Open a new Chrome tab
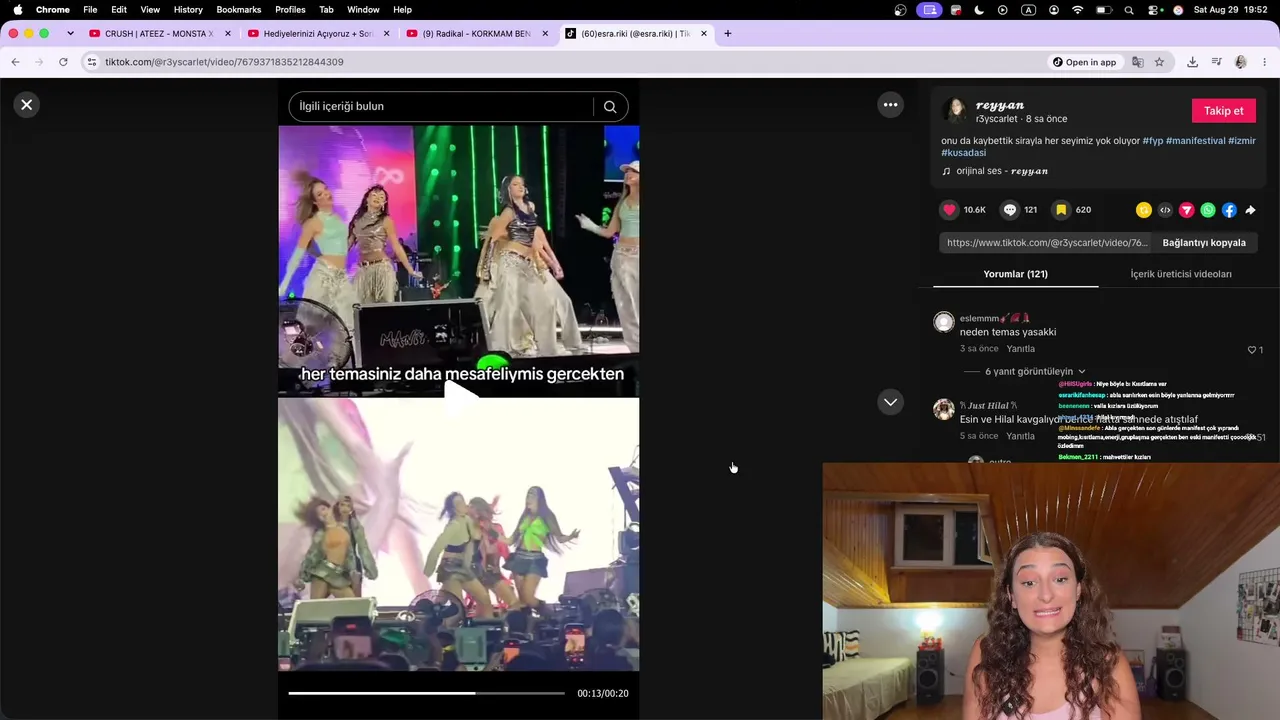Viewport: 1280px width, 720px height. coord(728,34)
